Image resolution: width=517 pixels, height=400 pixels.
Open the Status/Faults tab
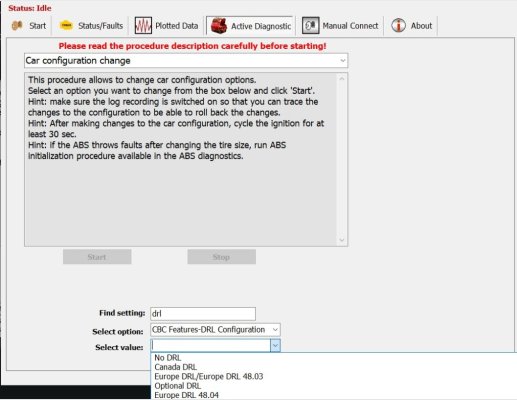point(100,26)
